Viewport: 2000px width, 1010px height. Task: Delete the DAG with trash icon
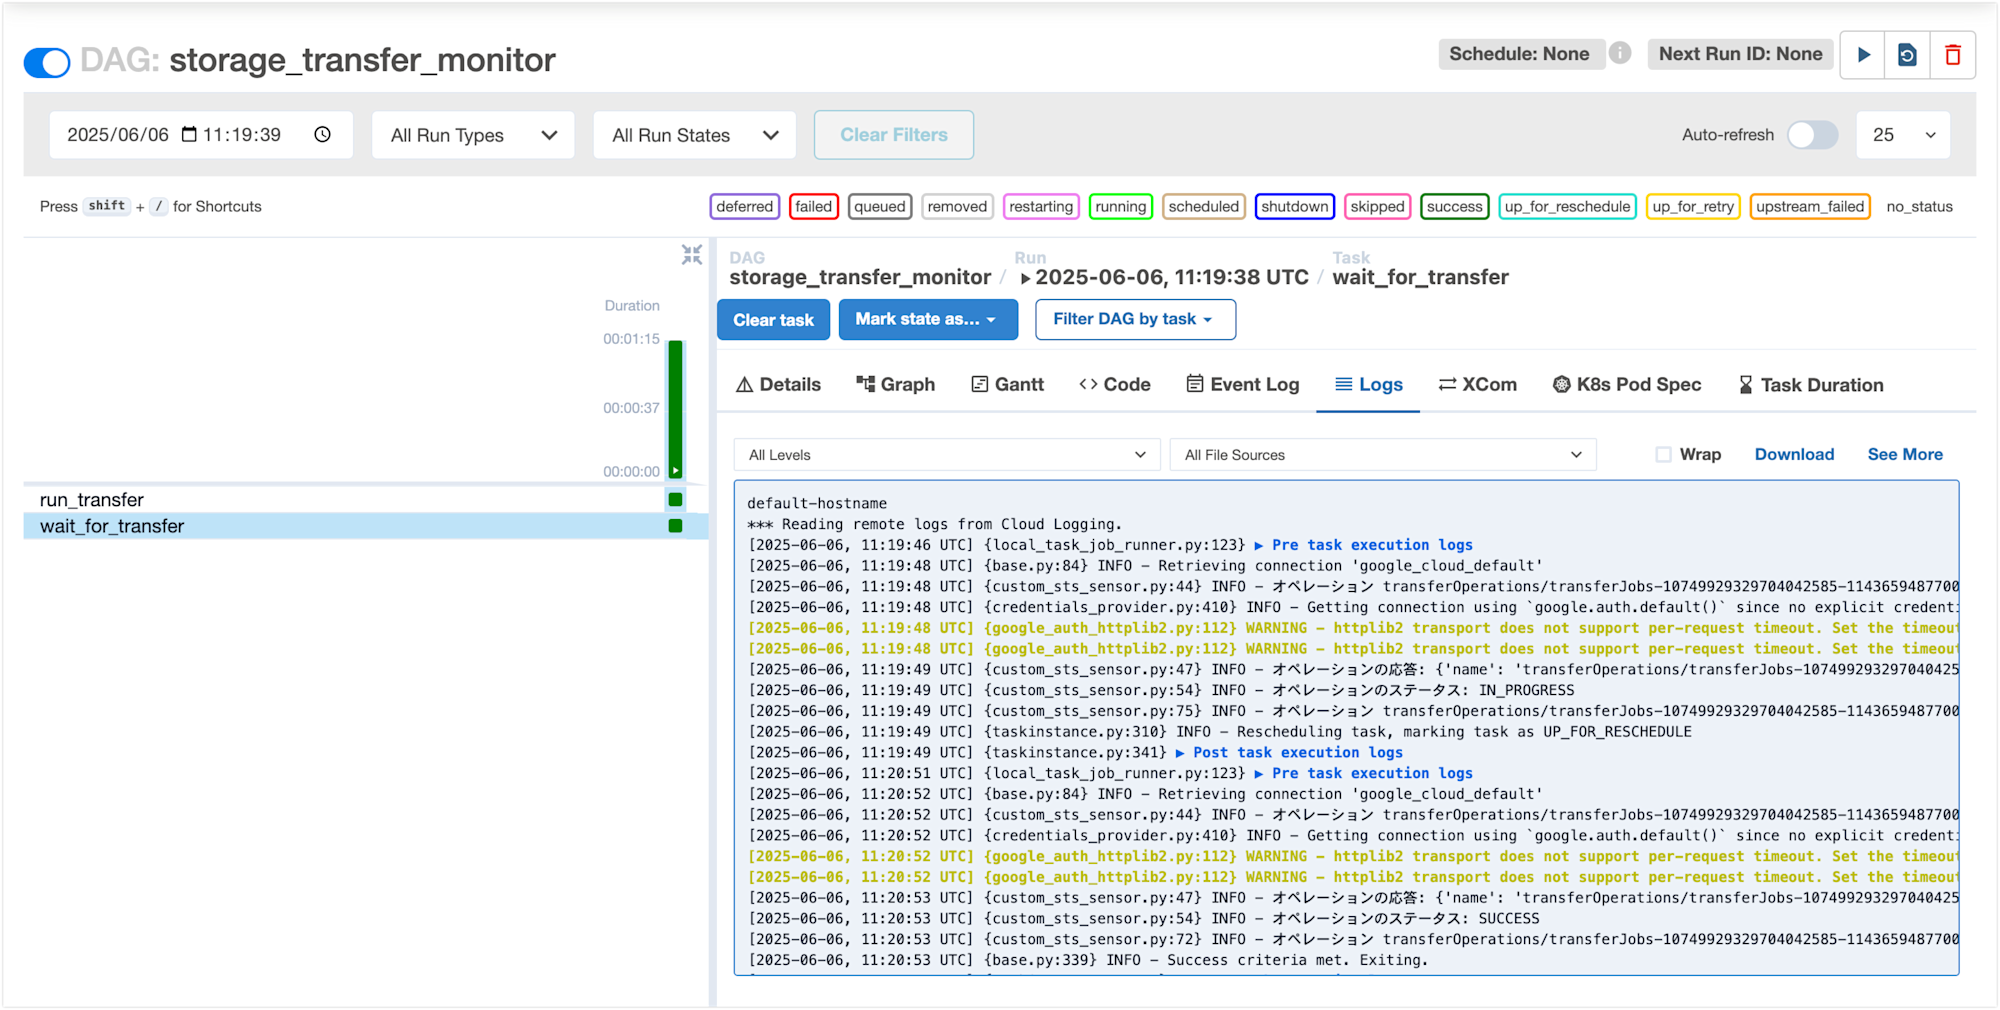(x=1952, y=55)
